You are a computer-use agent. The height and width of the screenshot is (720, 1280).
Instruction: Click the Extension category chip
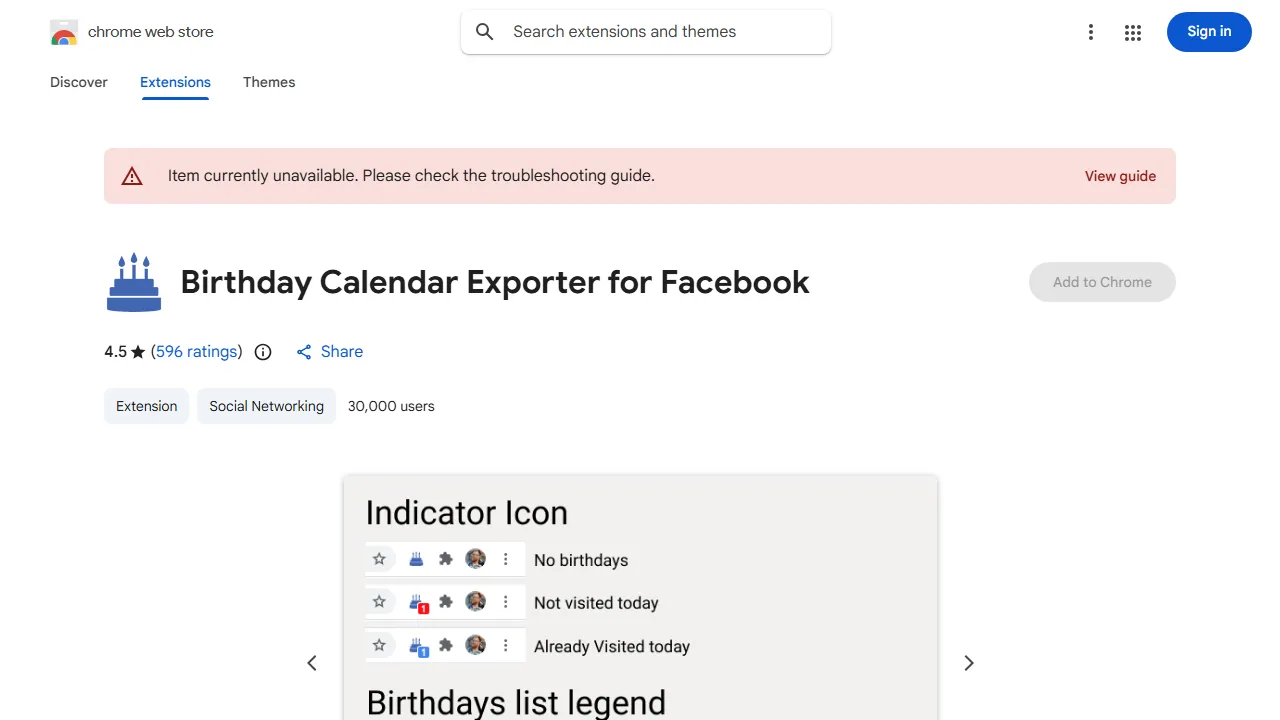pyautogui.click(x=146, y=406)
